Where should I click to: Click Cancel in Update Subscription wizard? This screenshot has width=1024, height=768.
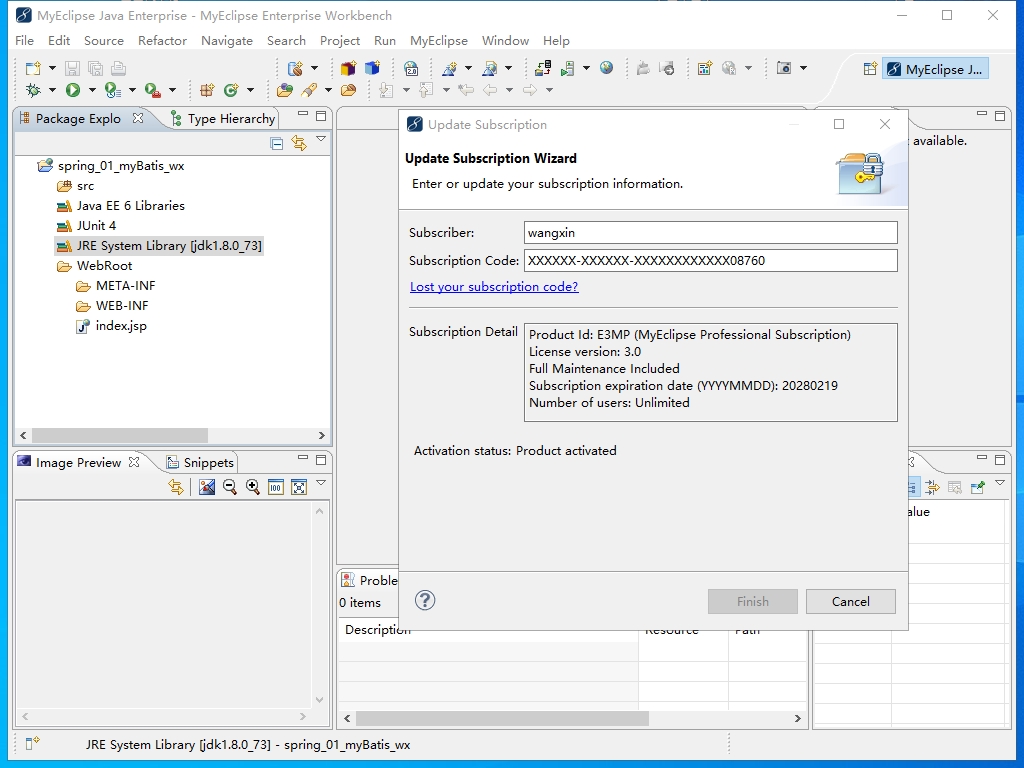(x=850, y=601)
